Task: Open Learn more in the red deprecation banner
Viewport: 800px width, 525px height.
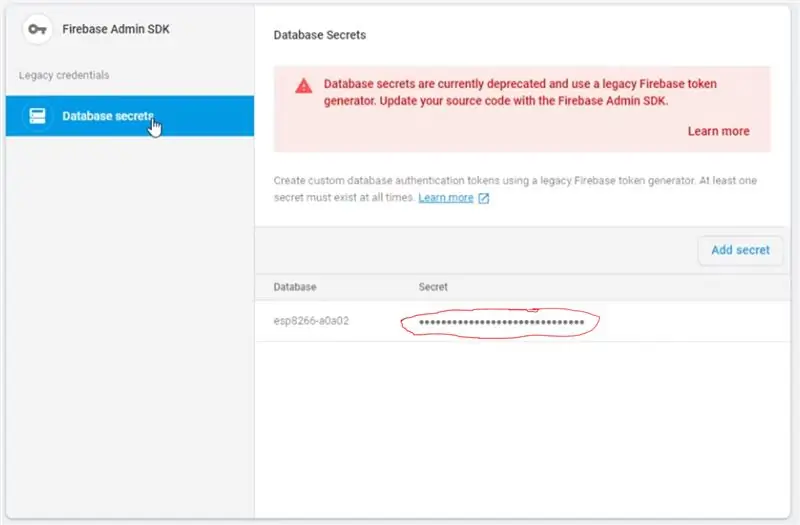Action: [x=718, y=131]
